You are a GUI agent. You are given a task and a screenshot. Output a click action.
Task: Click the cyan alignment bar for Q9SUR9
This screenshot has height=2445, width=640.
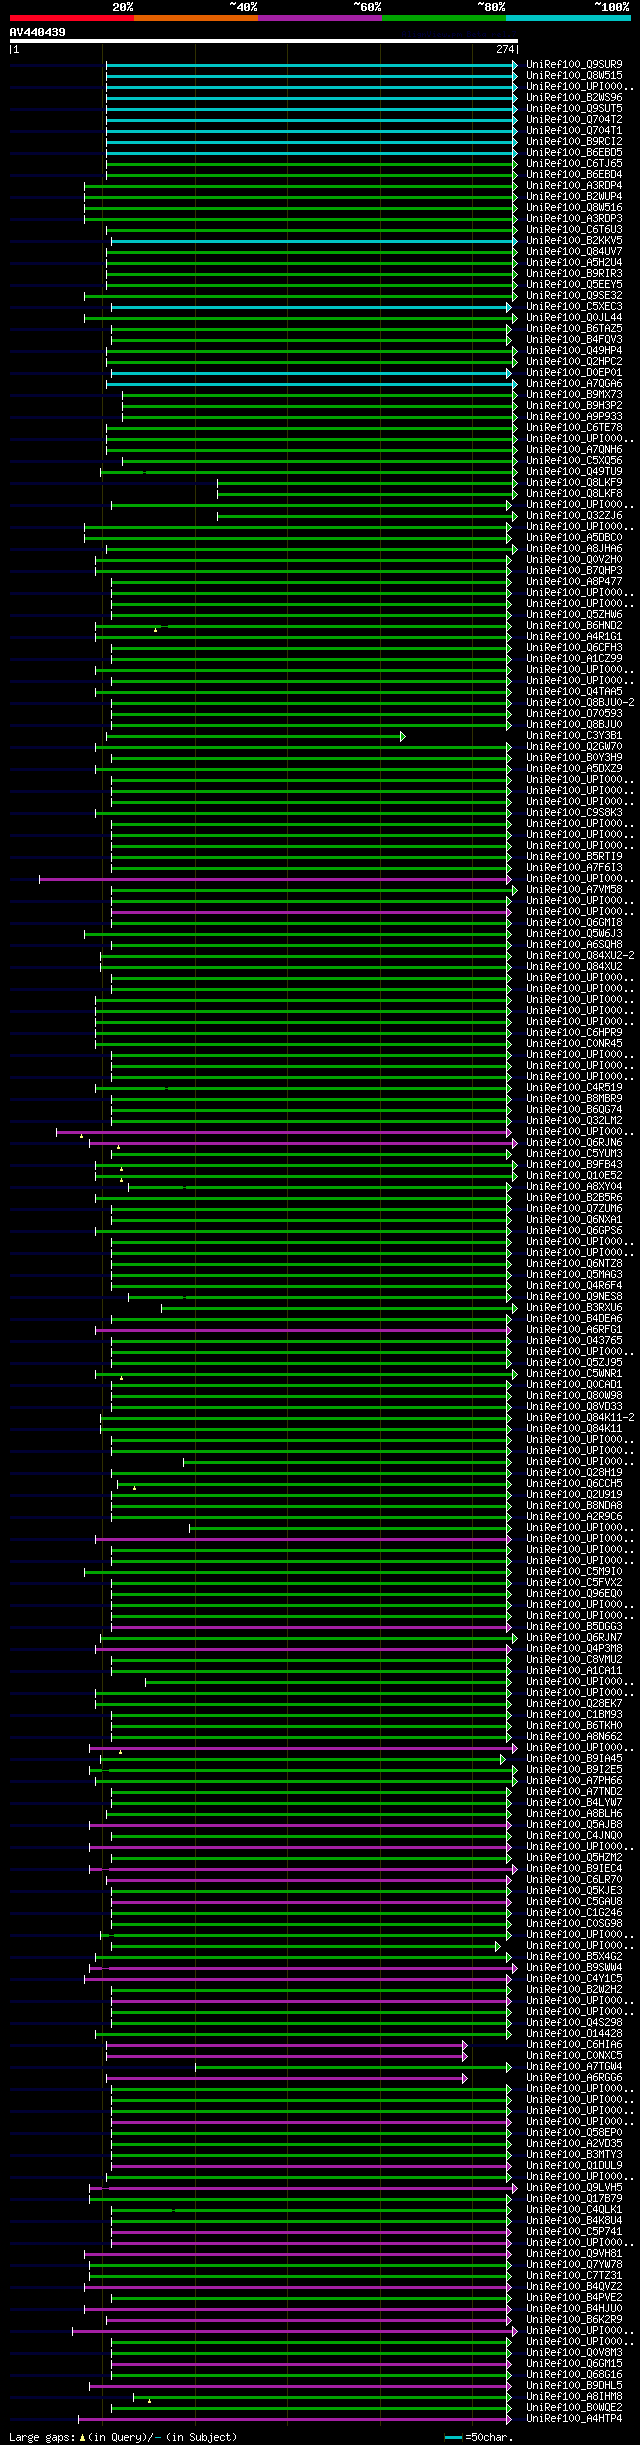311,65
